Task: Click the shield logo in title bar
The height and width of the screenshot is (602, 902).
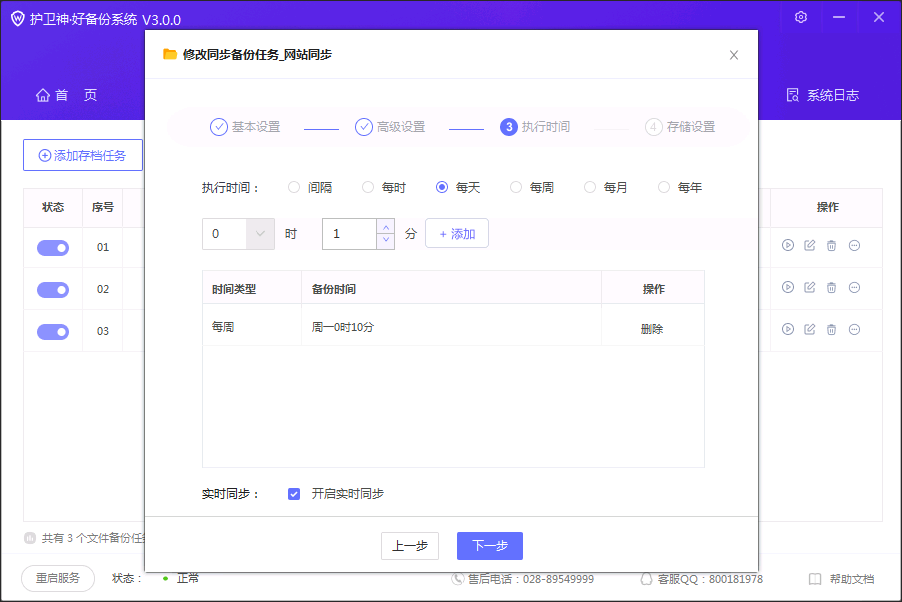Action: pos(18,18)
